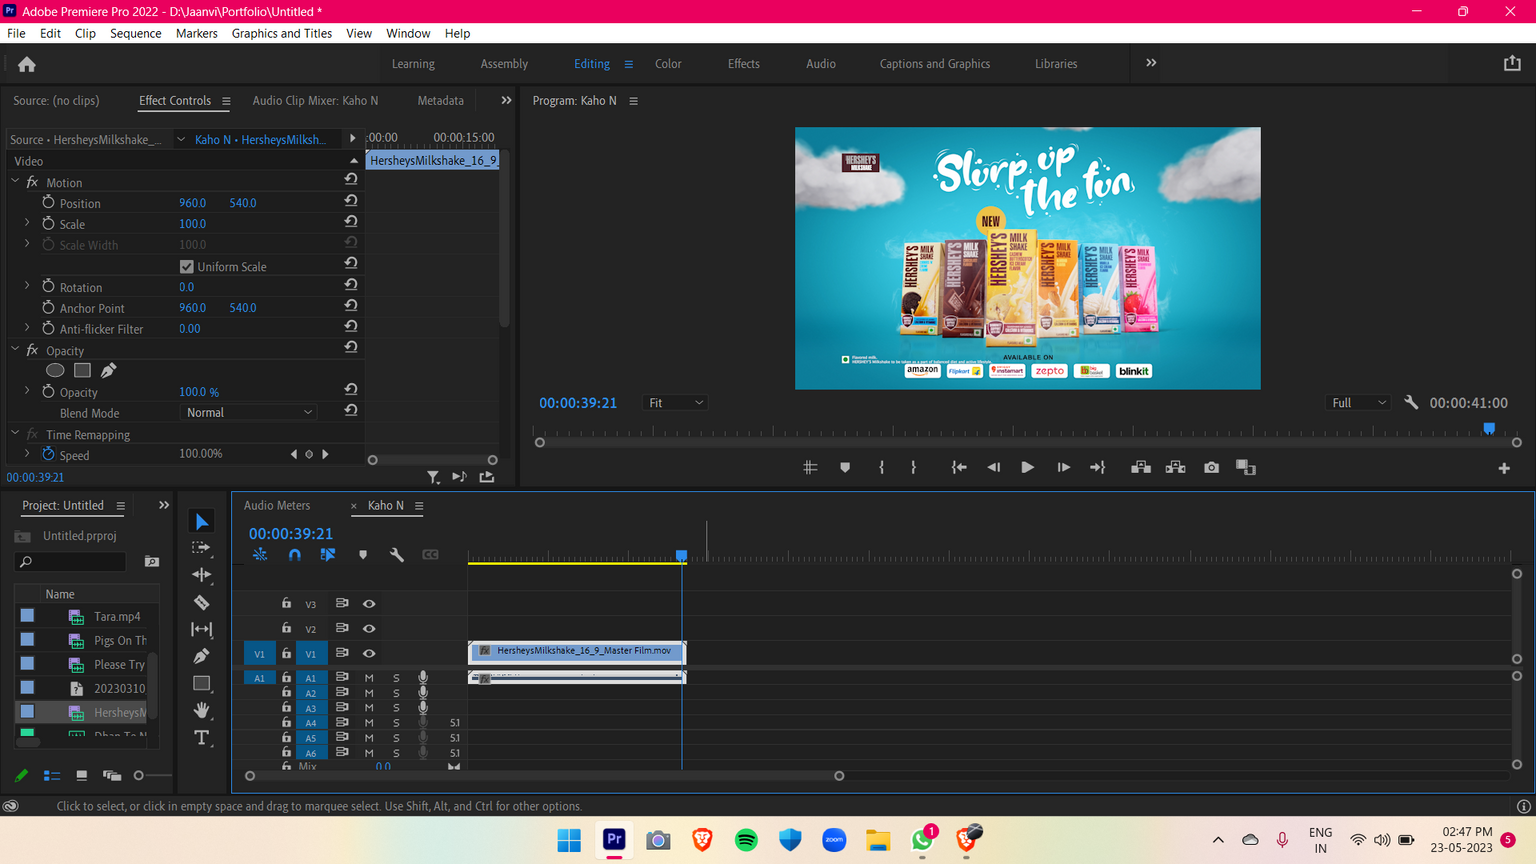
Task: Click the project search field
Action: pyautogui.click(x=71, y=562)
